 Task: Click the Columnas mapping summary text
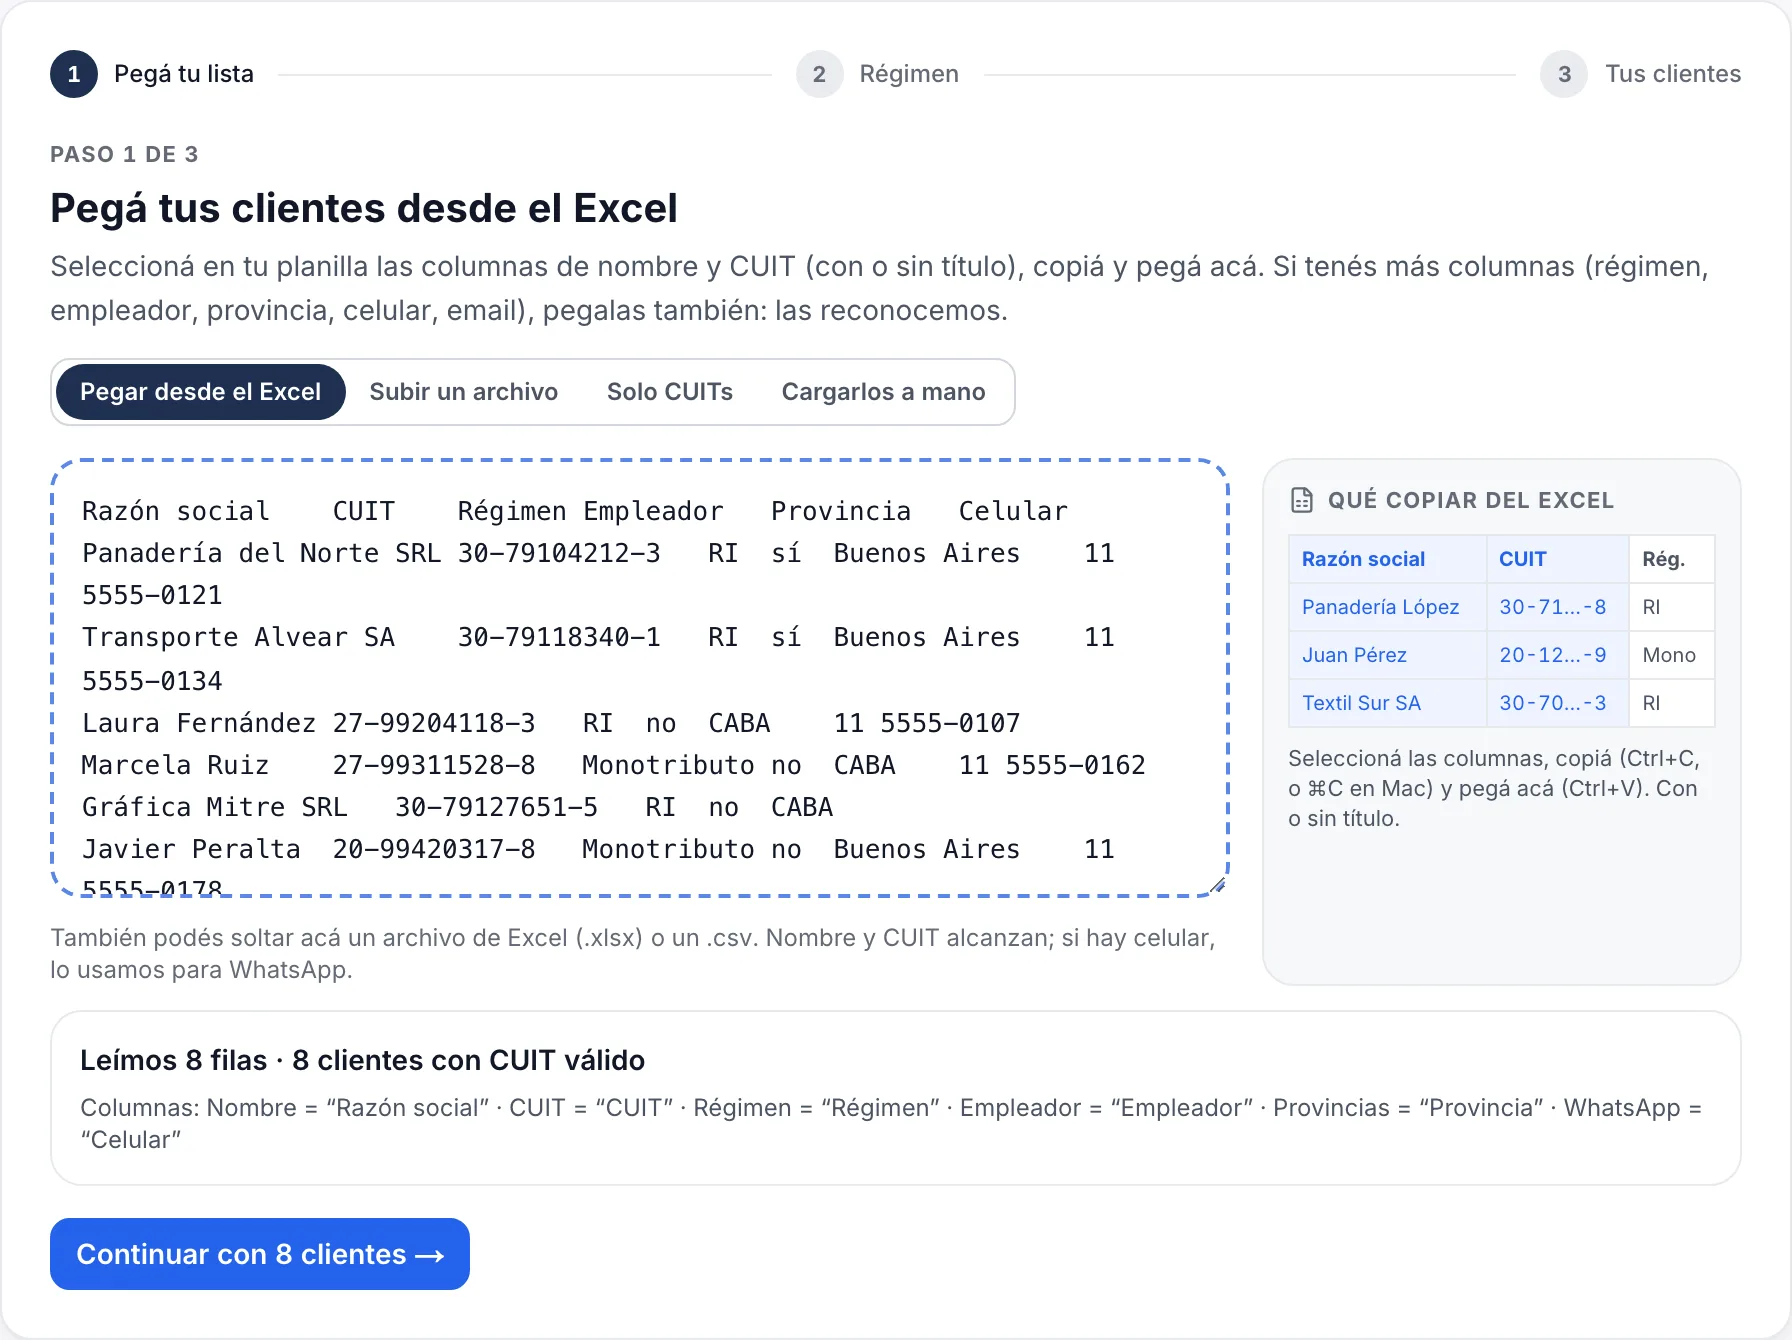(890, 1123)
